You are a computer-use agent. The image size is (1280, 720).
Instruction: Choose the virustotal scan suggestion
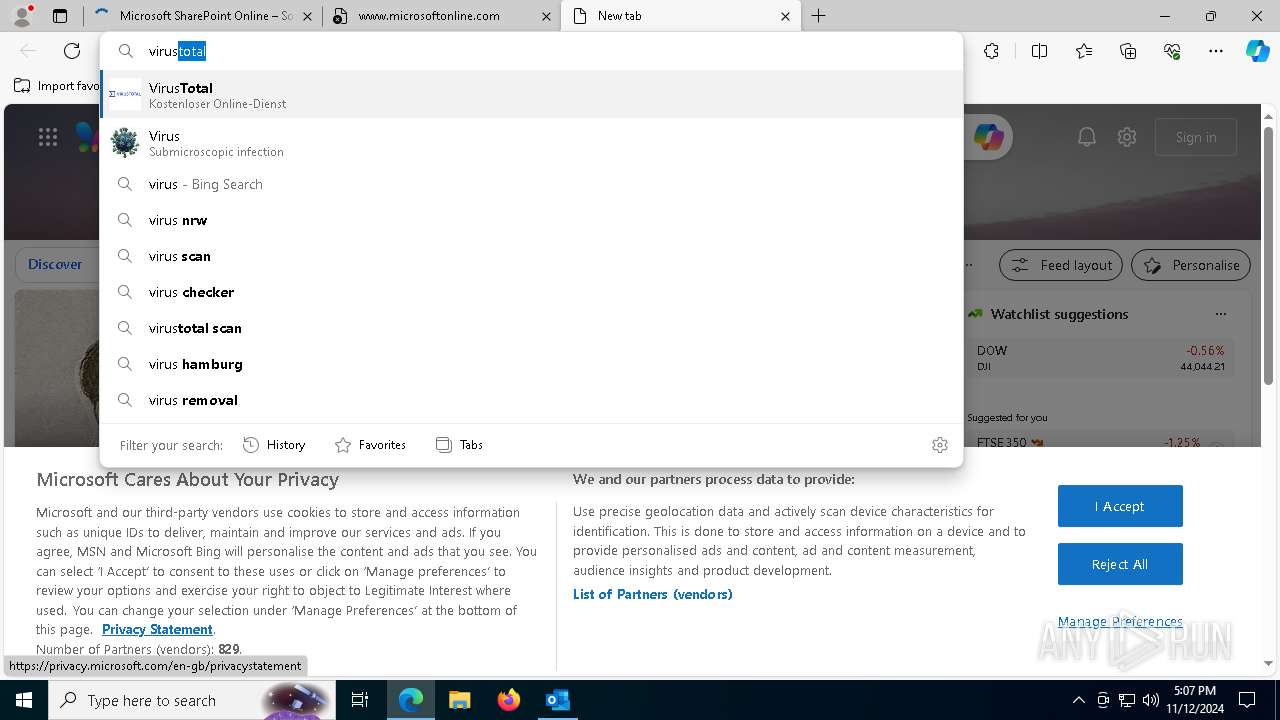click(x=531, y=328)
